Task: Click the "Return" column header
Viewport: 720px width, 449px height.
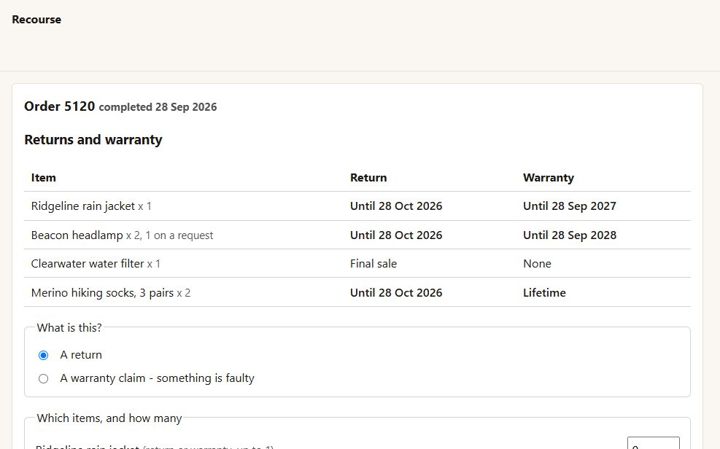Action: coord(368,178)
